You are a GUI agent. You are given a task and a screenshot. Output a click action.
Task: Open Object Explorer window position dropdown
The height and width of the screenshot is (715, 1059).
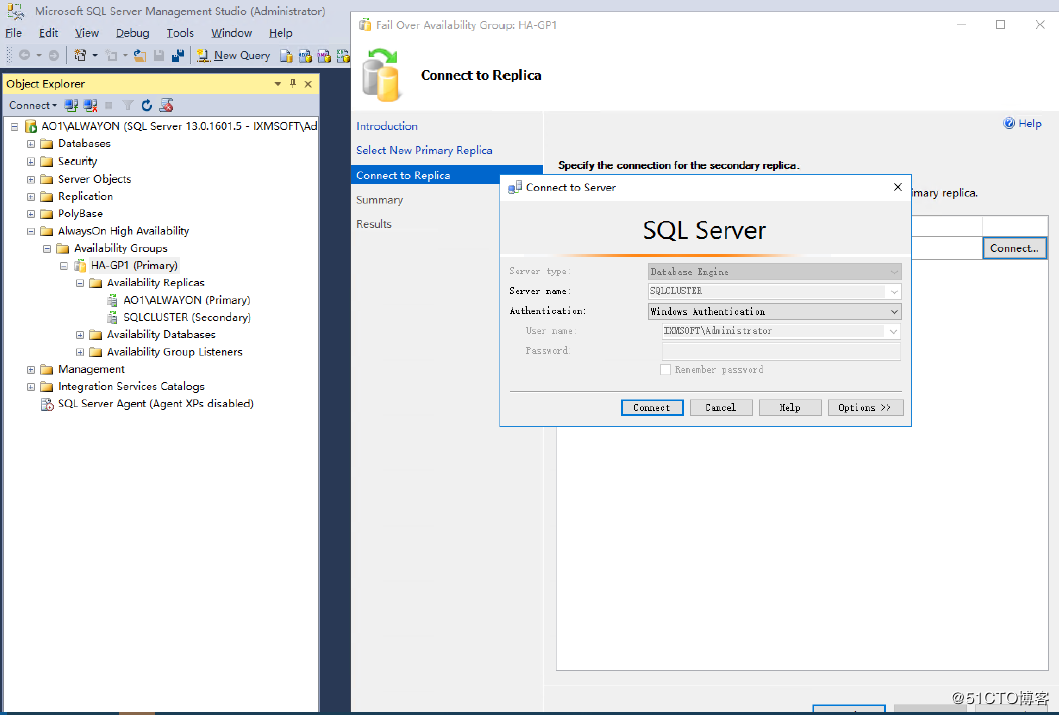(278, 84)
